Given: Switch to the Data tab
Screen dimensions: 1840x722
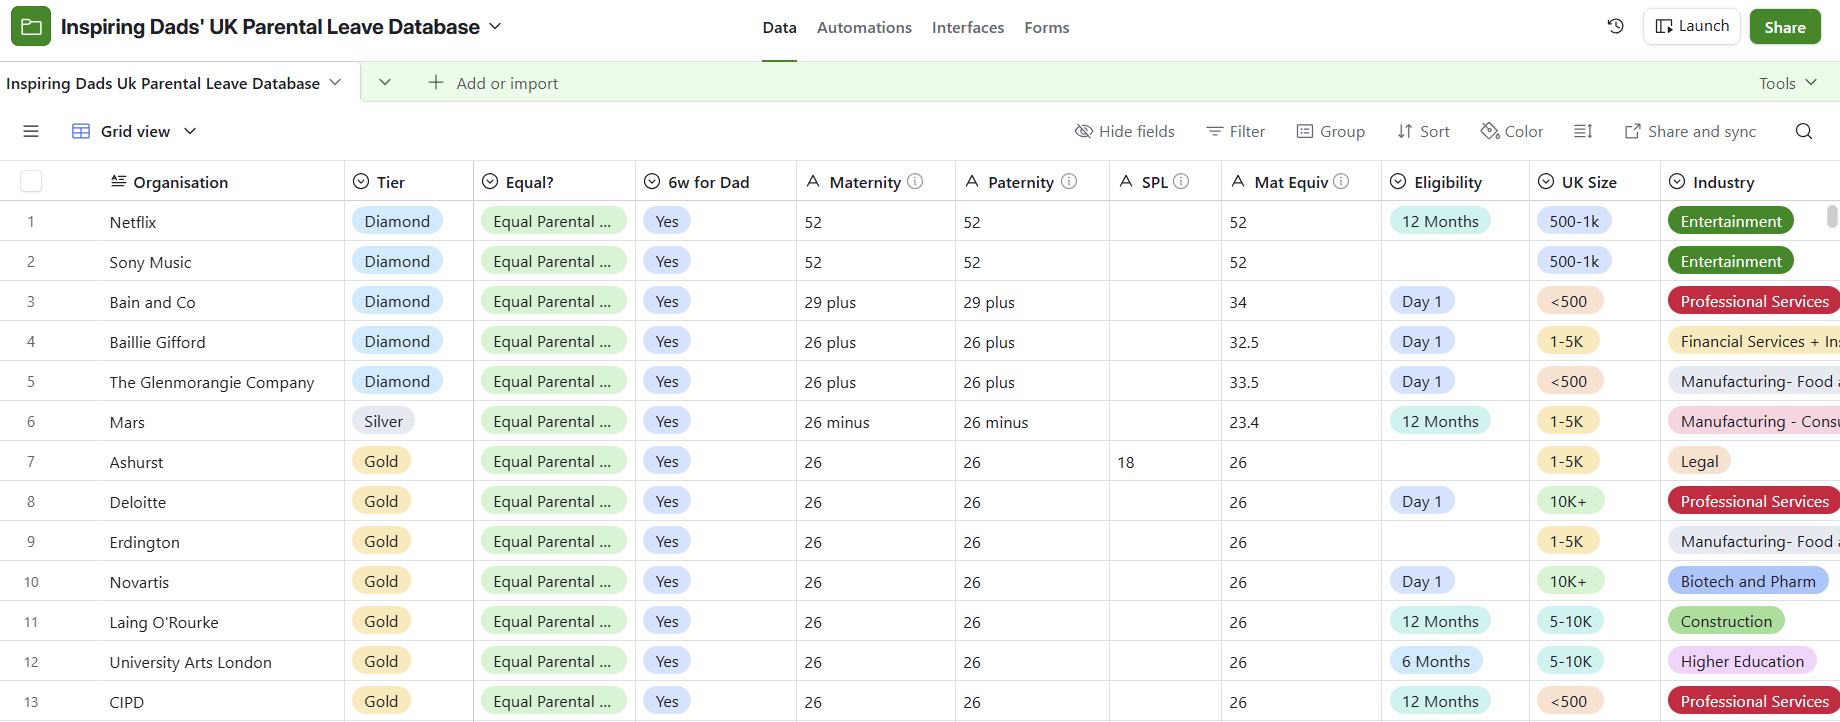Looking at the screenshot, I should click(x=779, y=27).
